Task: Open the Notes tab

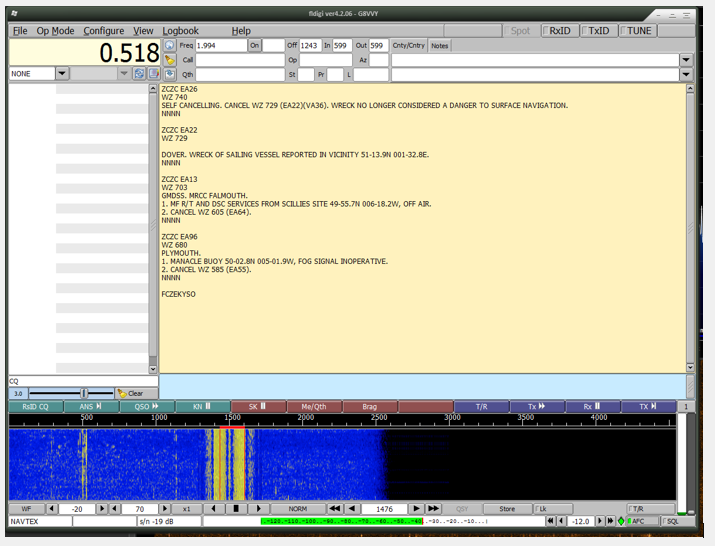Action: point(440,46)
